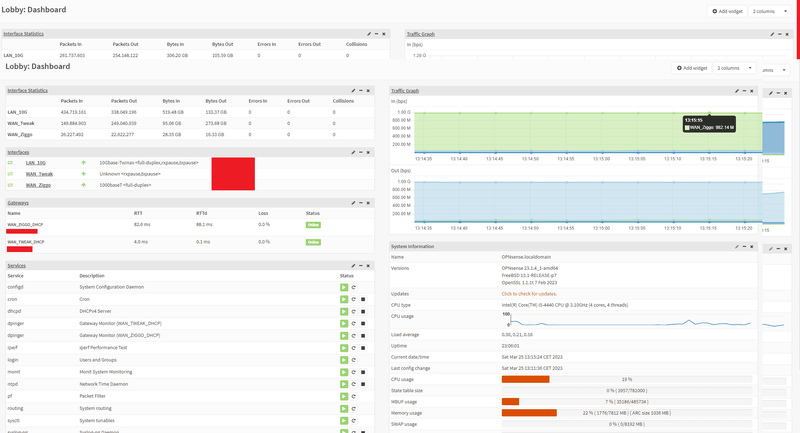Click the Memory usage progress bar

627,413
